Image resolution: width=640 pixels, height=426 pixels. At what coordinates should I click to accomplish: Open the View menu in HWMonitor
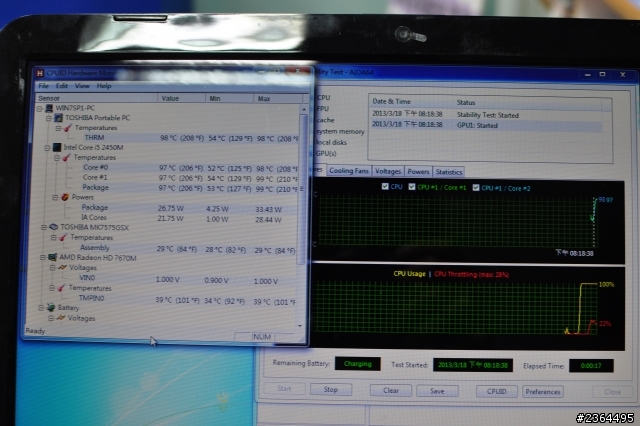(x=82, y=86)
